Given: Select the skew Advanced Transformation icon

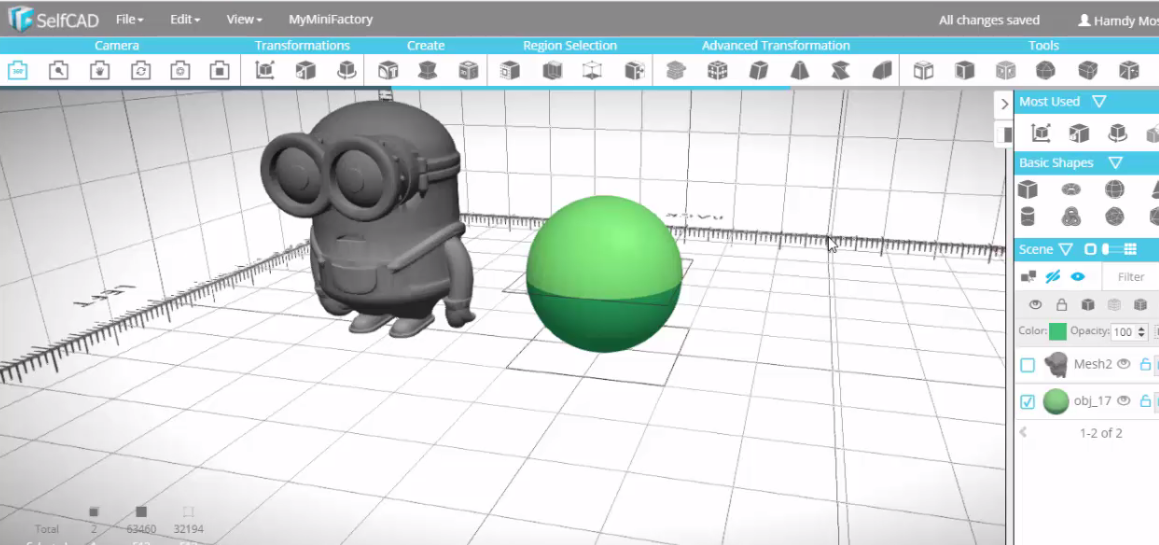Looking at the screenshot, I should tap(758, 71).
